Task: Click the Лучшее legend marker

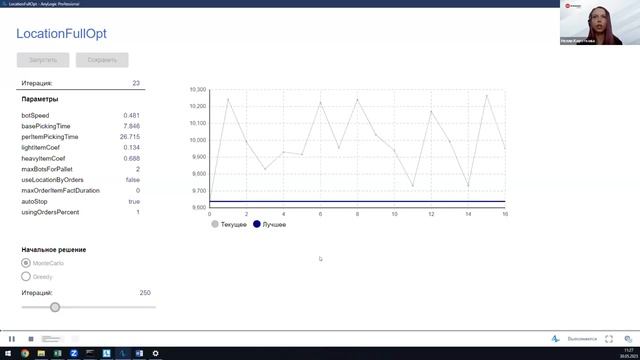Action: [257, 224]
